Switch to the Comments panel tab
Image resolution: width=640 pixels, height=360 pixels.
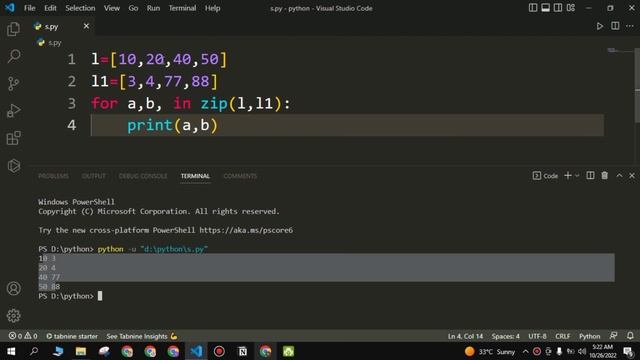[240, 176]
